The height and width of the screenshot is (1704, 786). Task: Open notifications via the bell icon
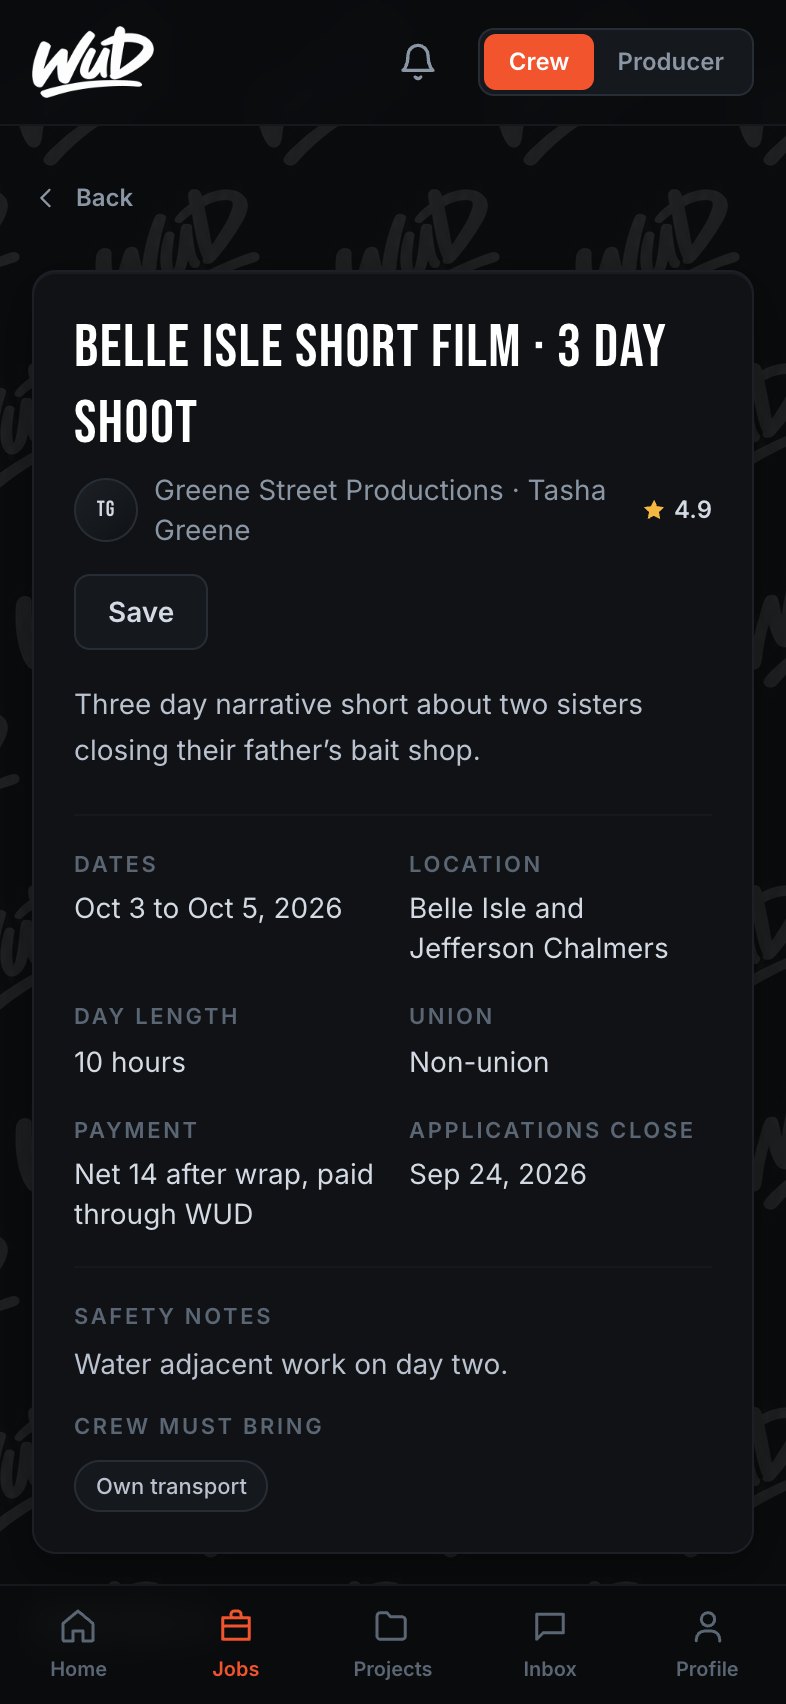coord(418,62)
